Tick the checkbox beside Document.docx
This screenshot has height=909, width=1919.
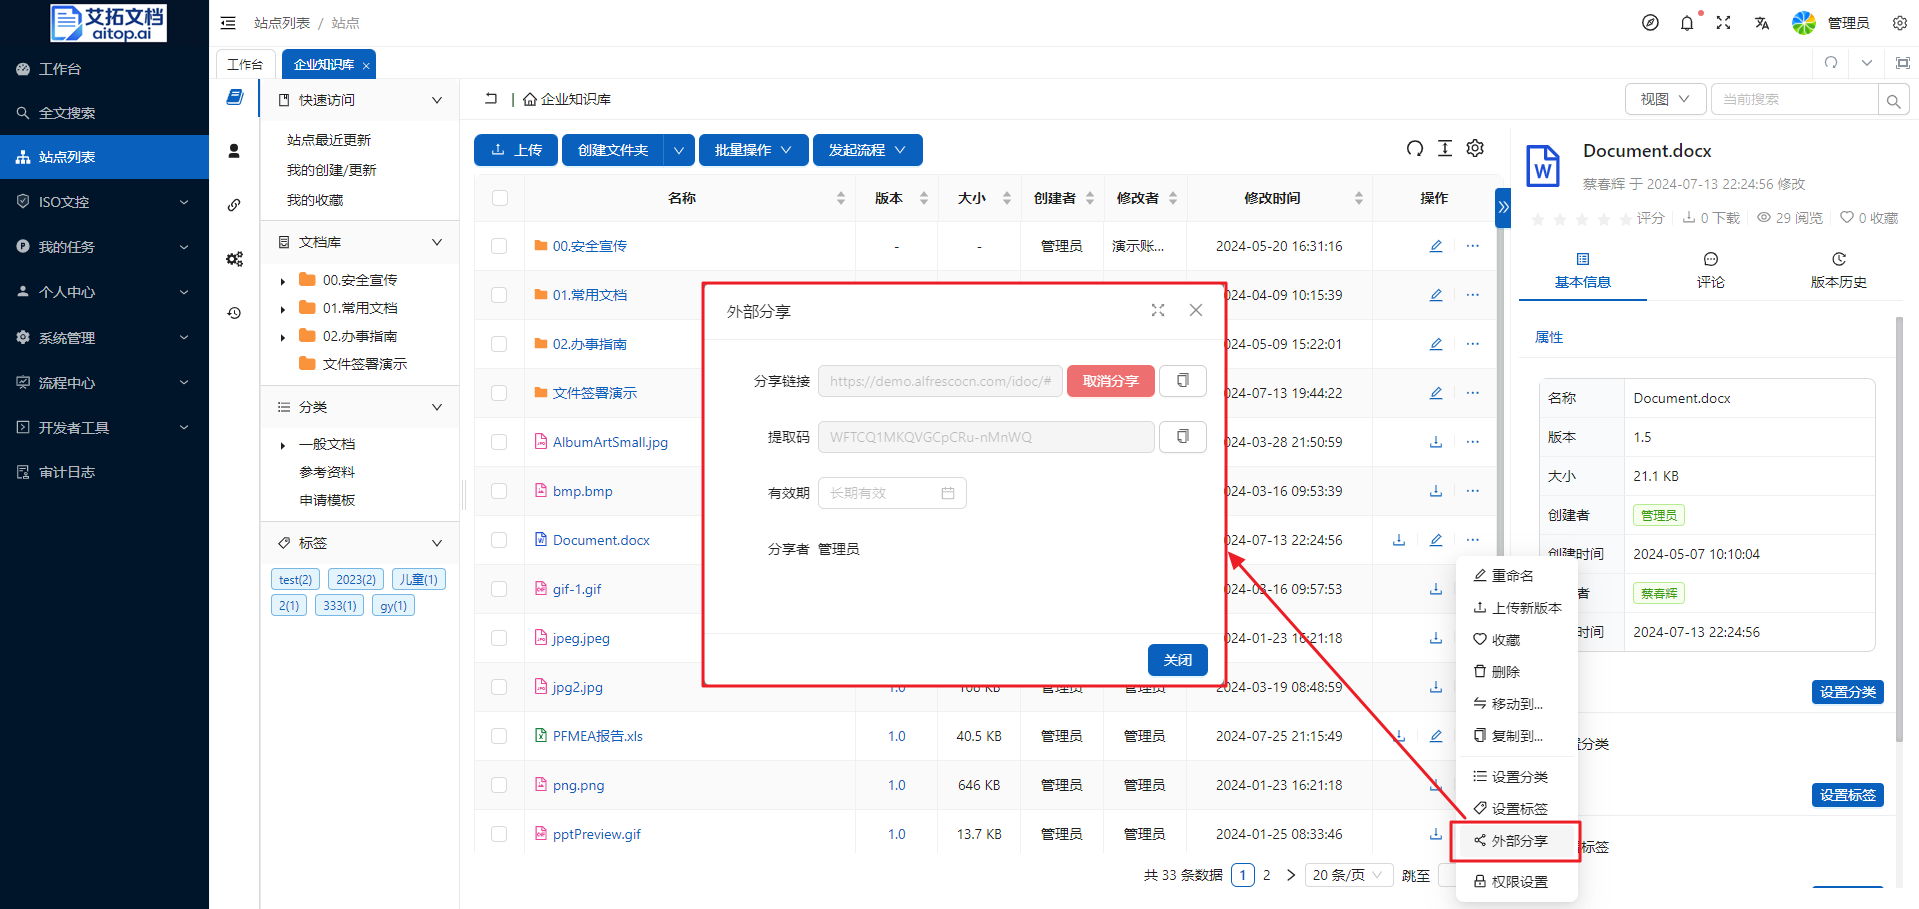[499, 540]
